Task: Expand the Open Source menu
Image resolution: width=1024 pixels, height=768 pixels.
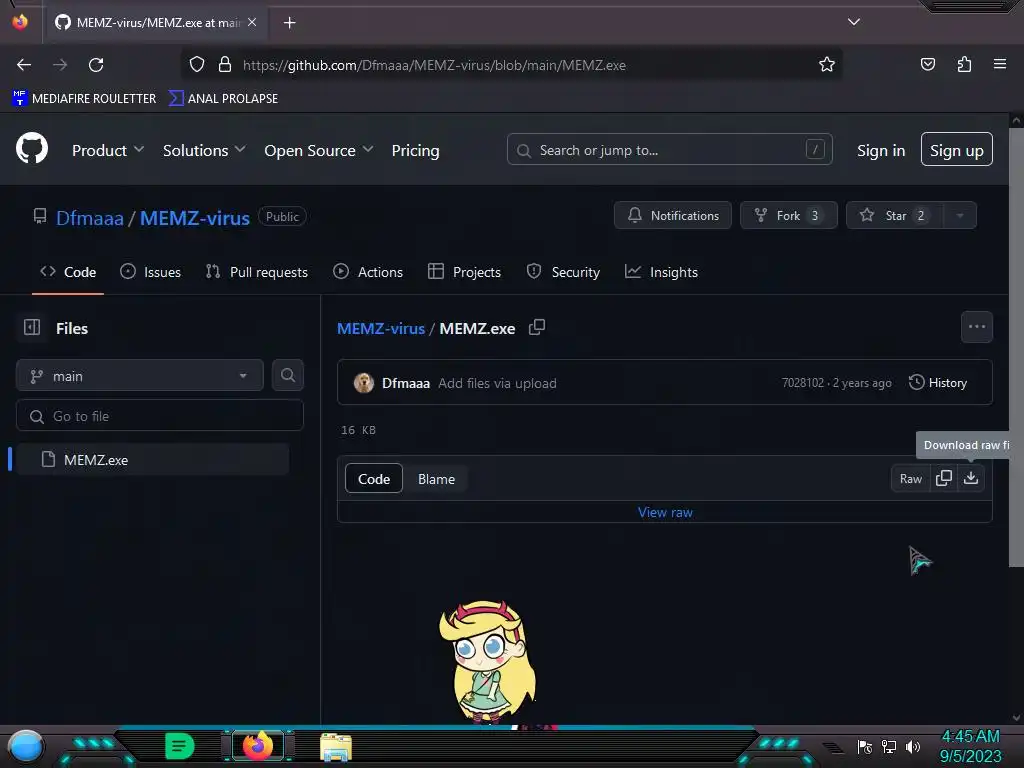Action: pos(319,150)
